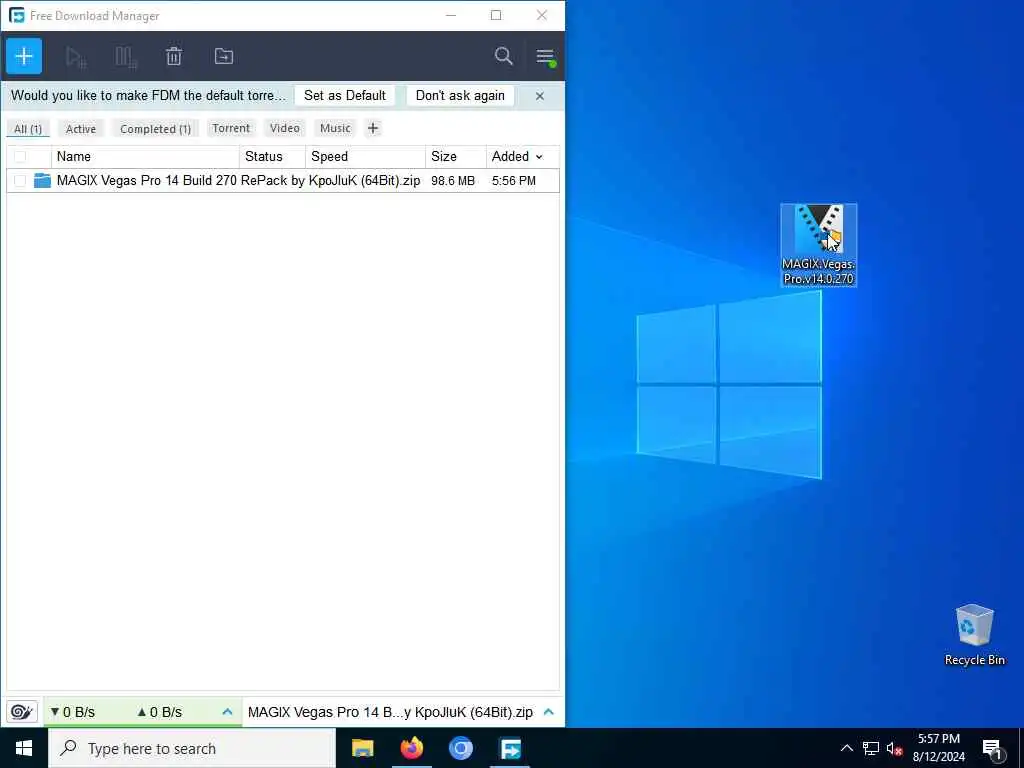Toggle Added column sort arrow
The height and width of the screenshot is (768, 1024).
(539, 157)
